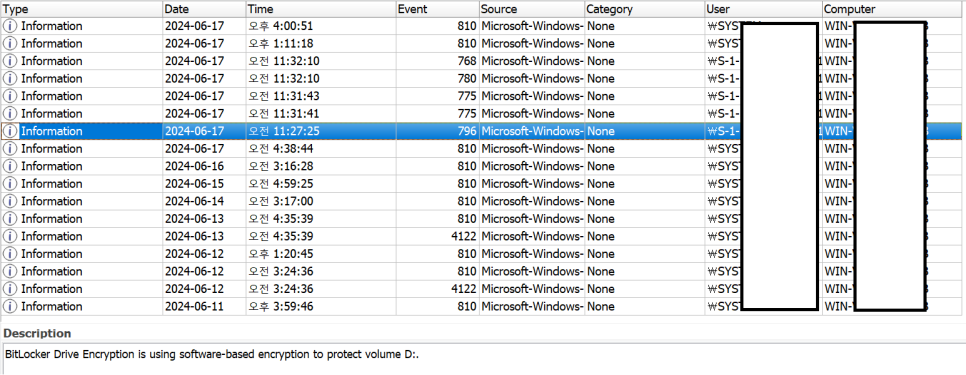
Task: Click the info icon of the 오전 11:31:43 row
Action: 10,96
